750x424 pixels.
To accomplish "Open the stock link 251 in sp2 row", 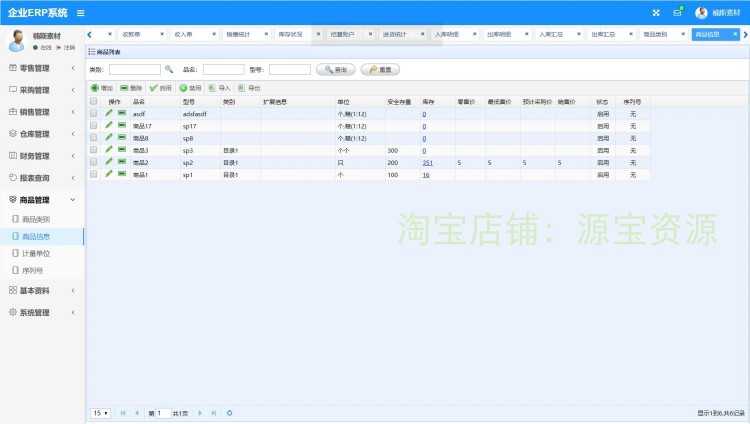I will click(427, 163).
